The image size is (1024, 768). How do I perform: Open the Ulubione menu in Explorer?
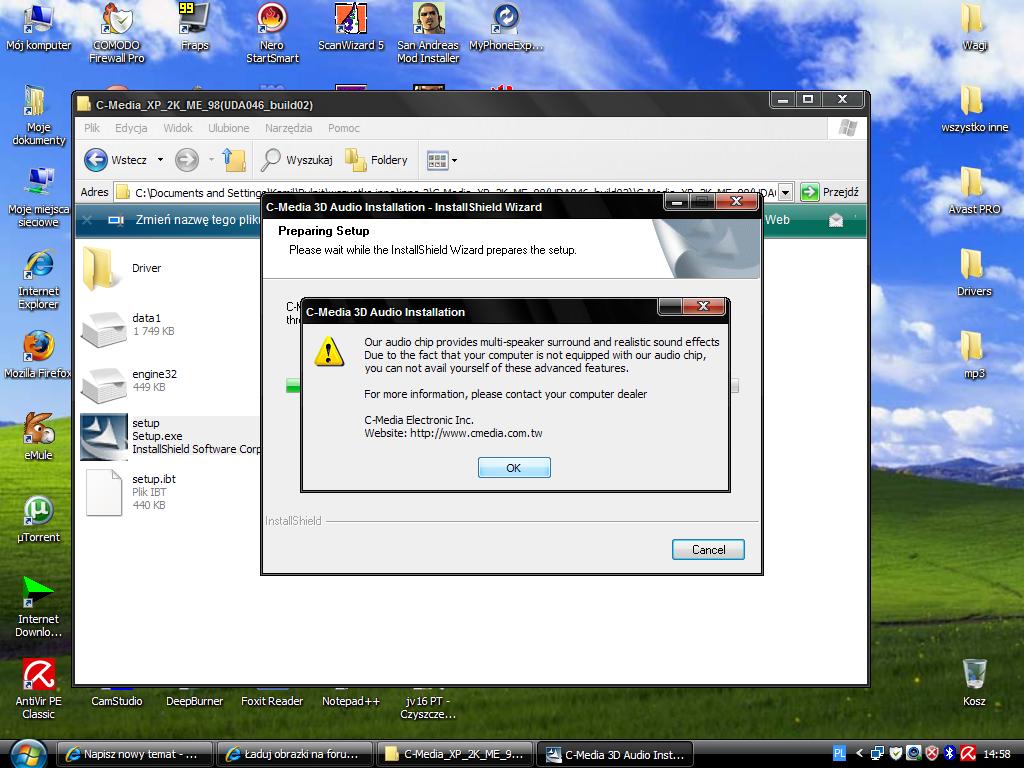[x=229, y=128]
